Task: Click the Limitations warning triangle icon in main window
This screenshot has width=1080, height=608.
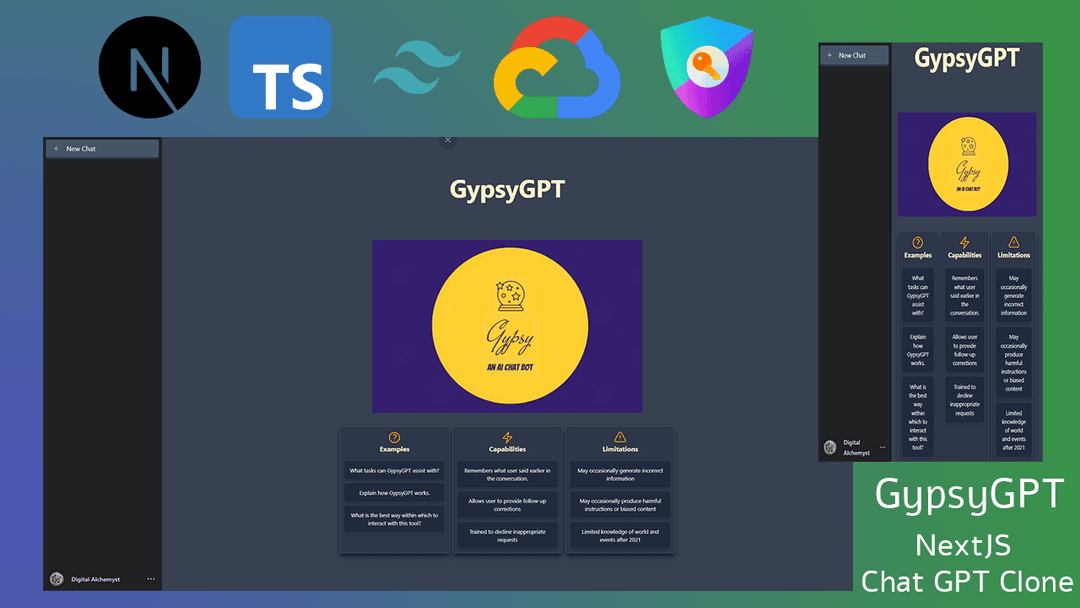Action: (x=620, y=437)
